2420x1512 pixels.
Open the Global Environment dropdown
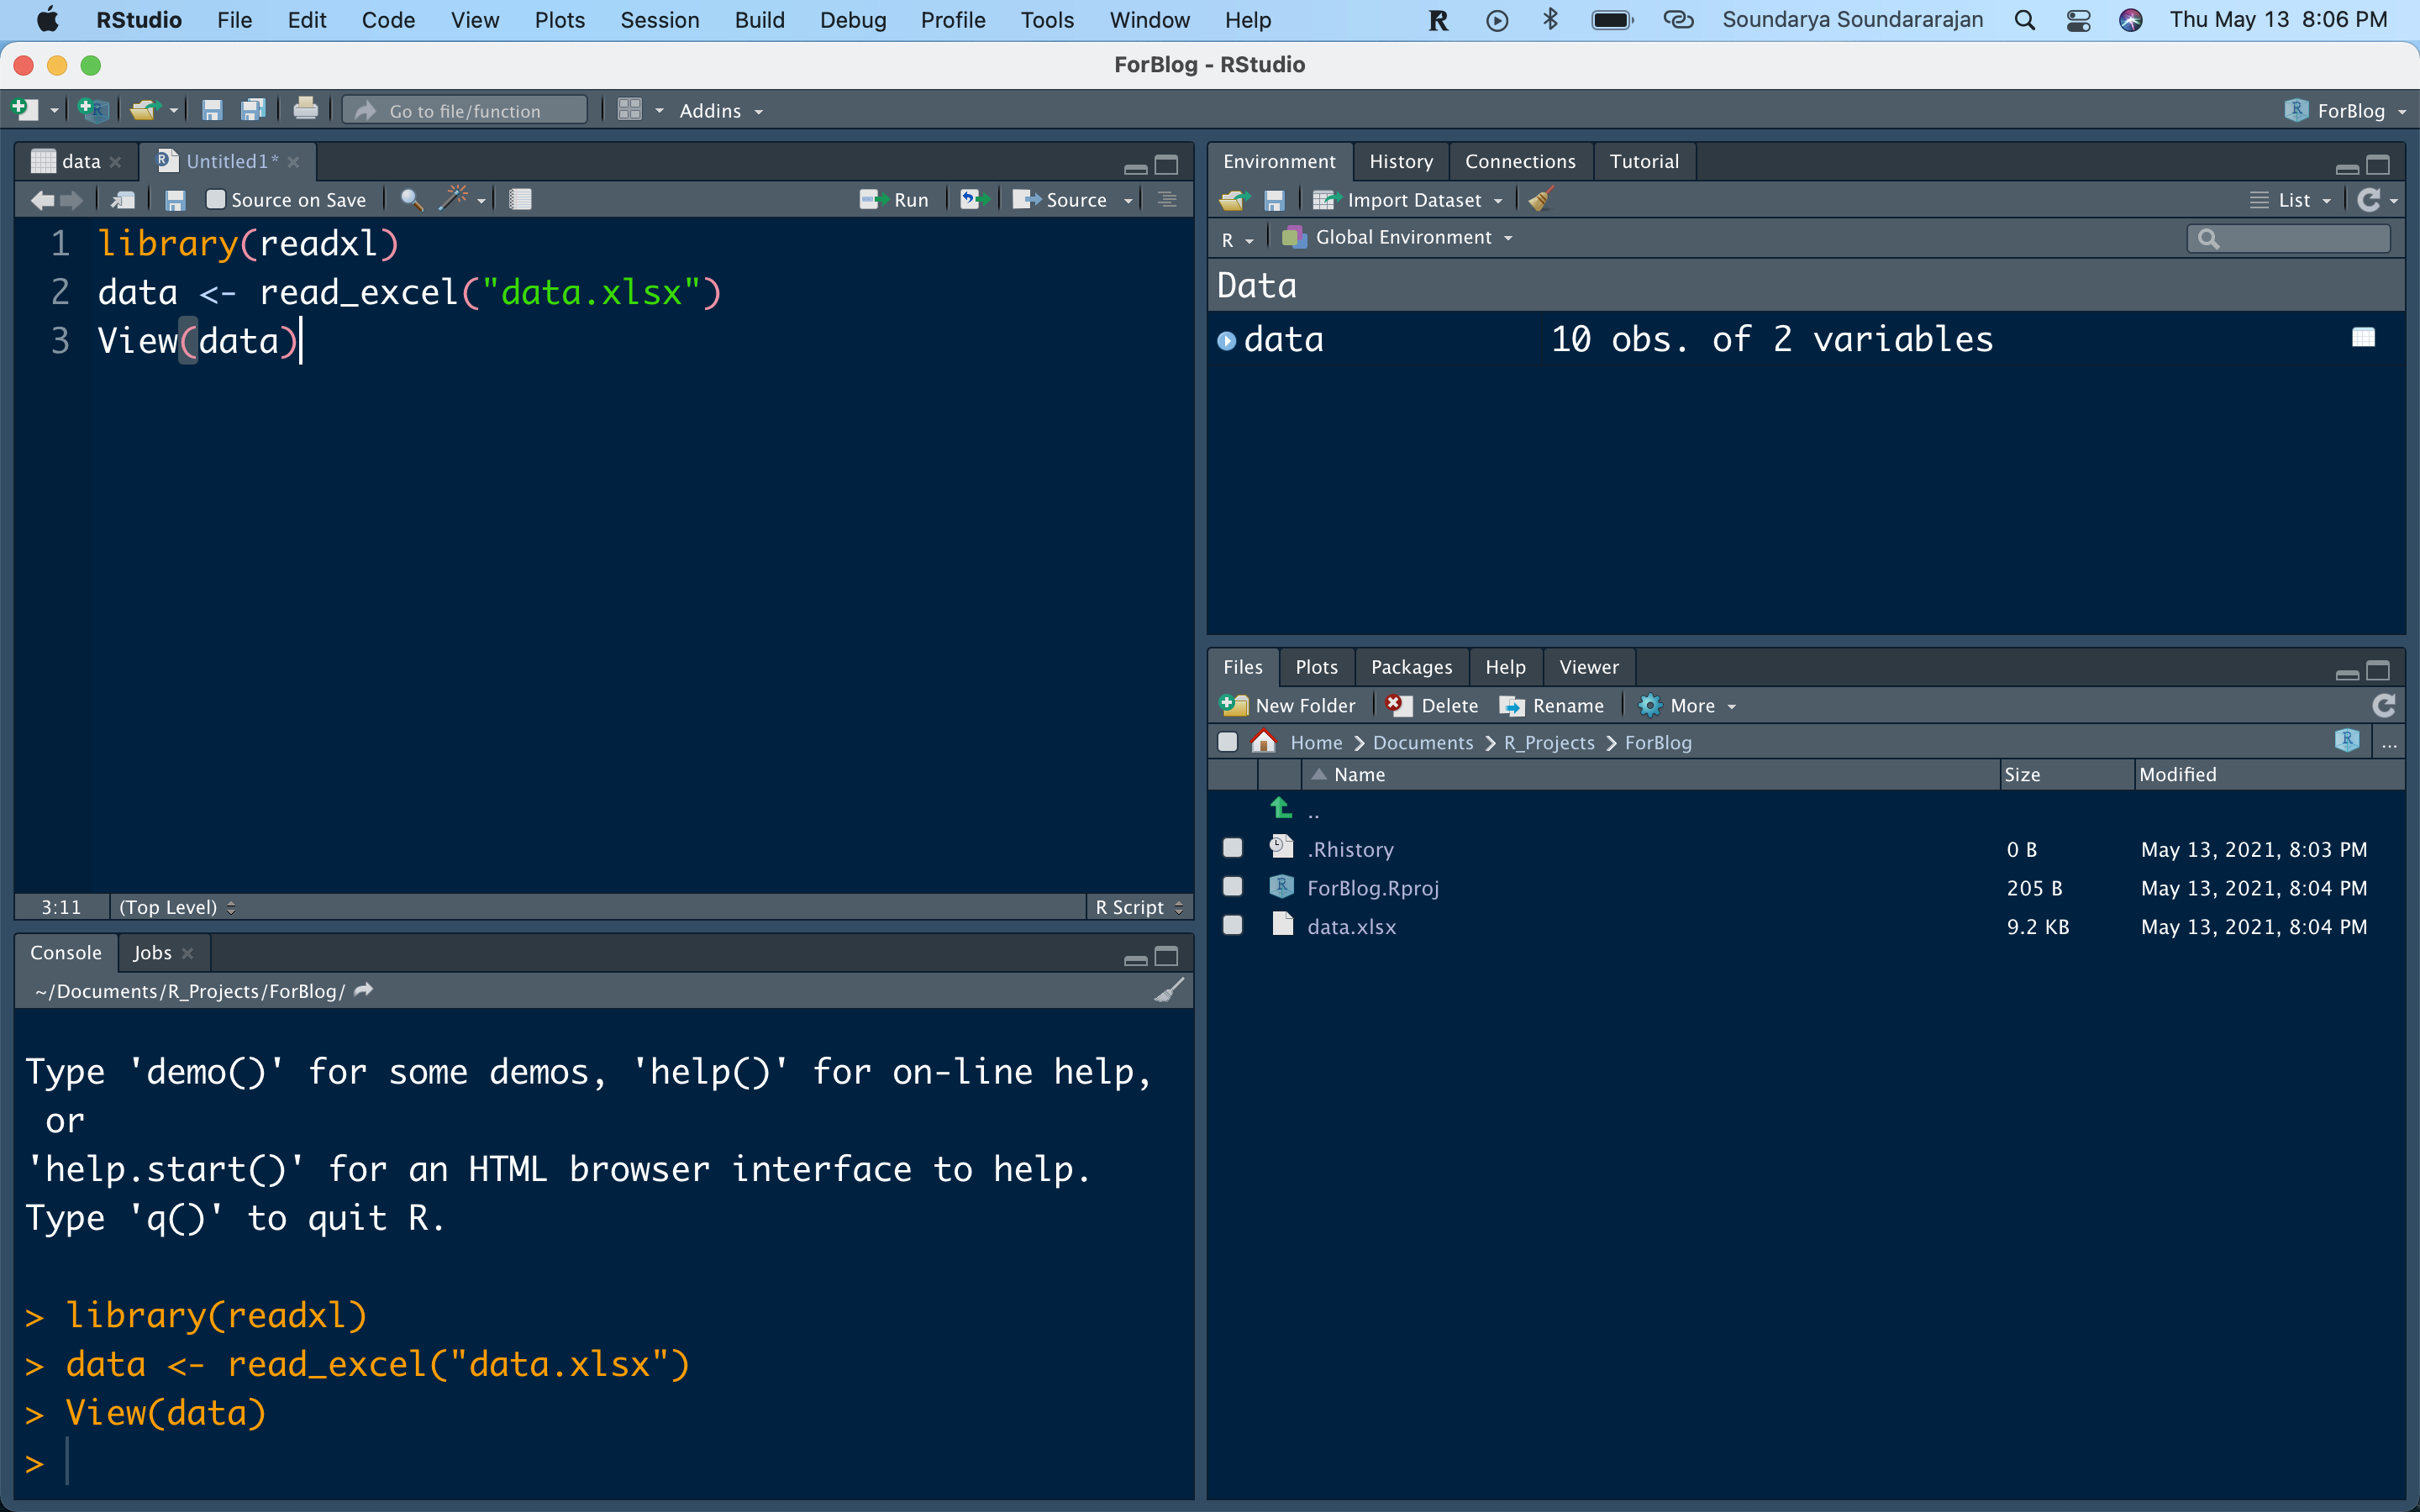tap(1397, 237)
